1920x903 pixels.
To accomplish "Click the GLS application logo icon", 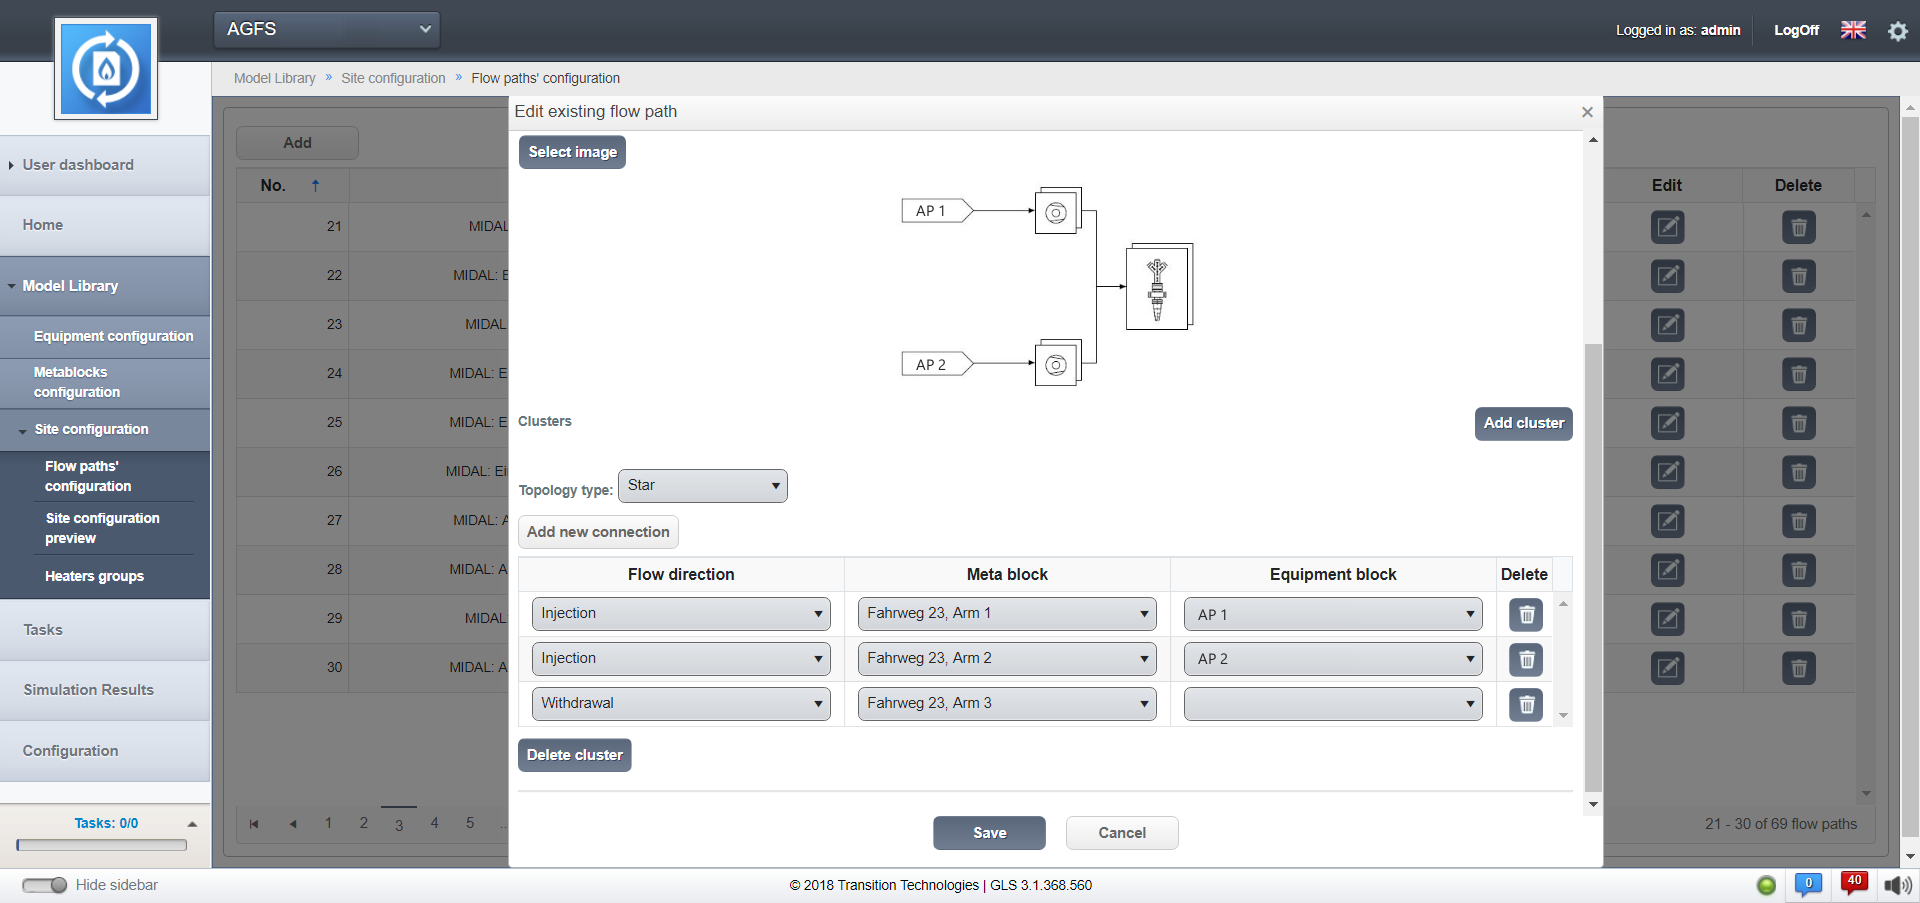I will (106, 69).
